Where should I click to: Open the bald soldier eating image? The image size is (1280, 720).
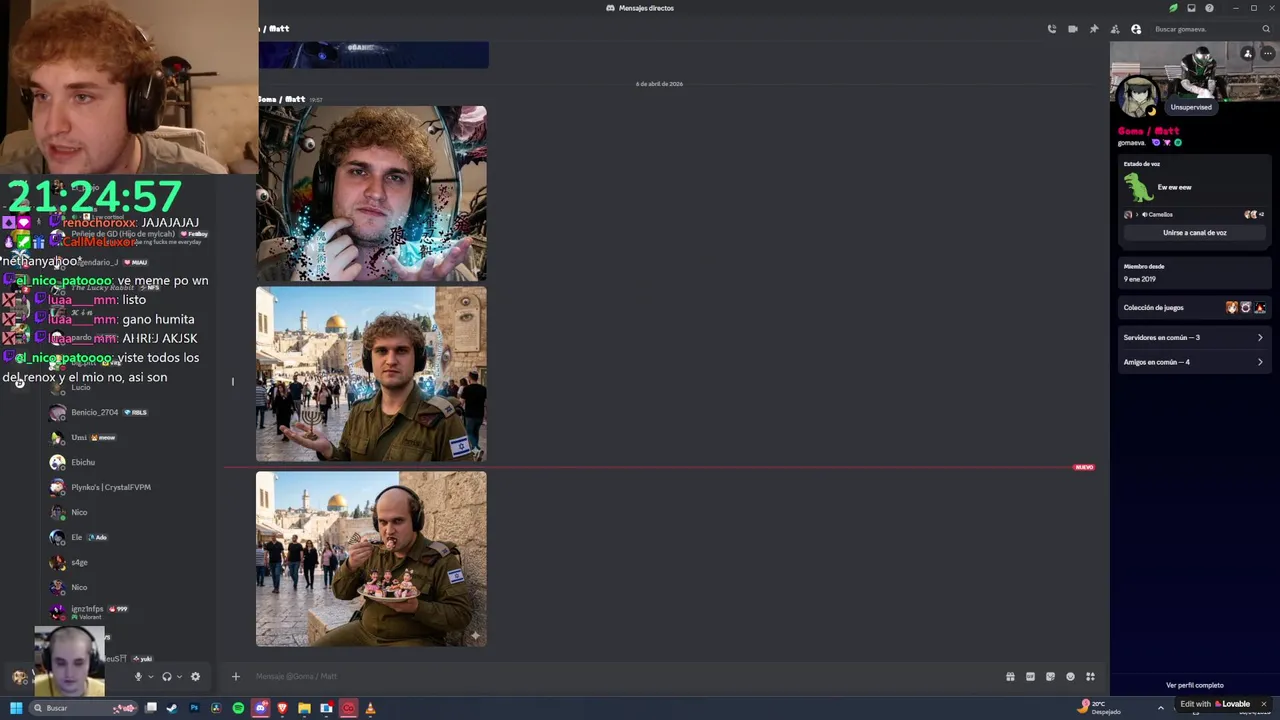[371, 559]
